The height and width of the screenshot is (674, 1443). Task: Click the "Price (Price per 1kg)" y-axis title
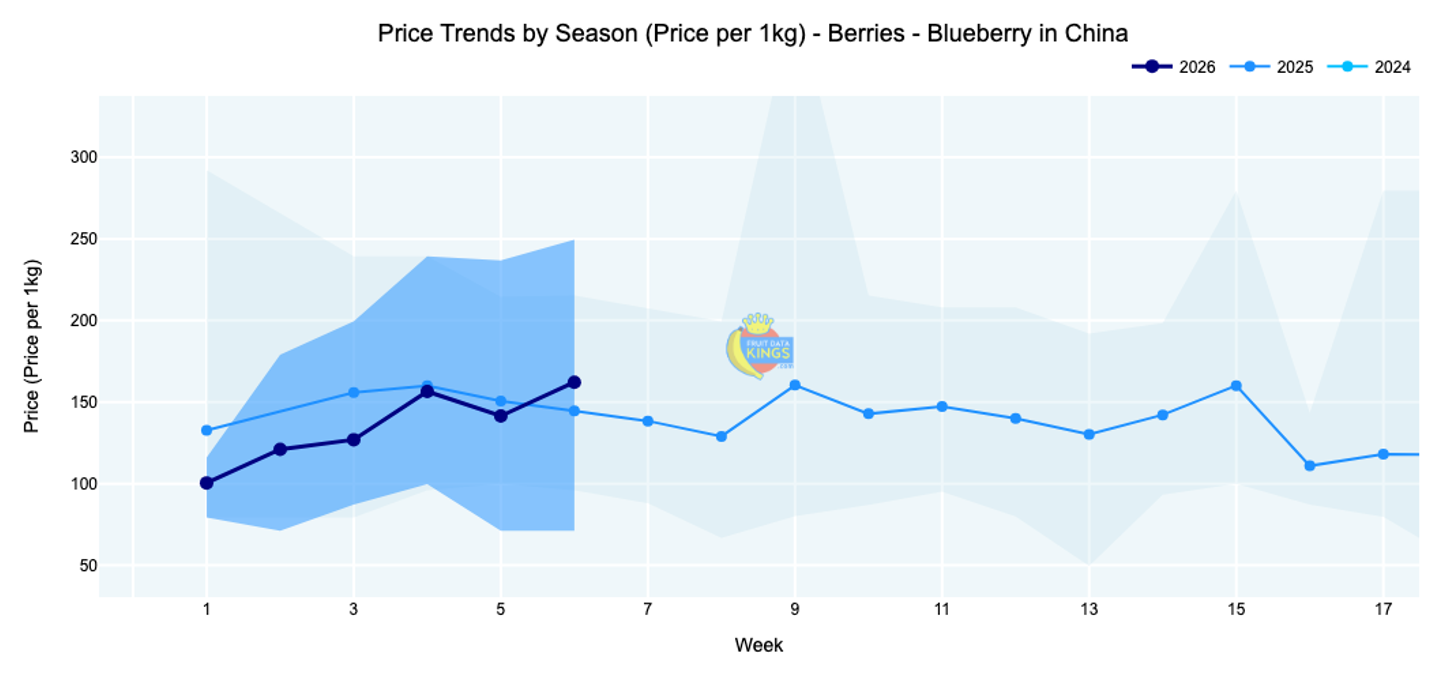[32, 346]
